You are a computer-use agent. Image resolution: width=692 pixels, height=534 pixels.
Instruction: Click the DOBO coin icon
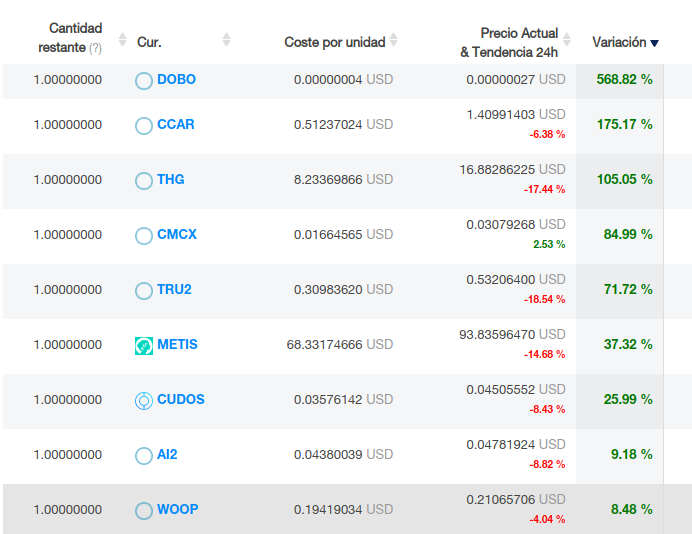[x=144, y=80]
